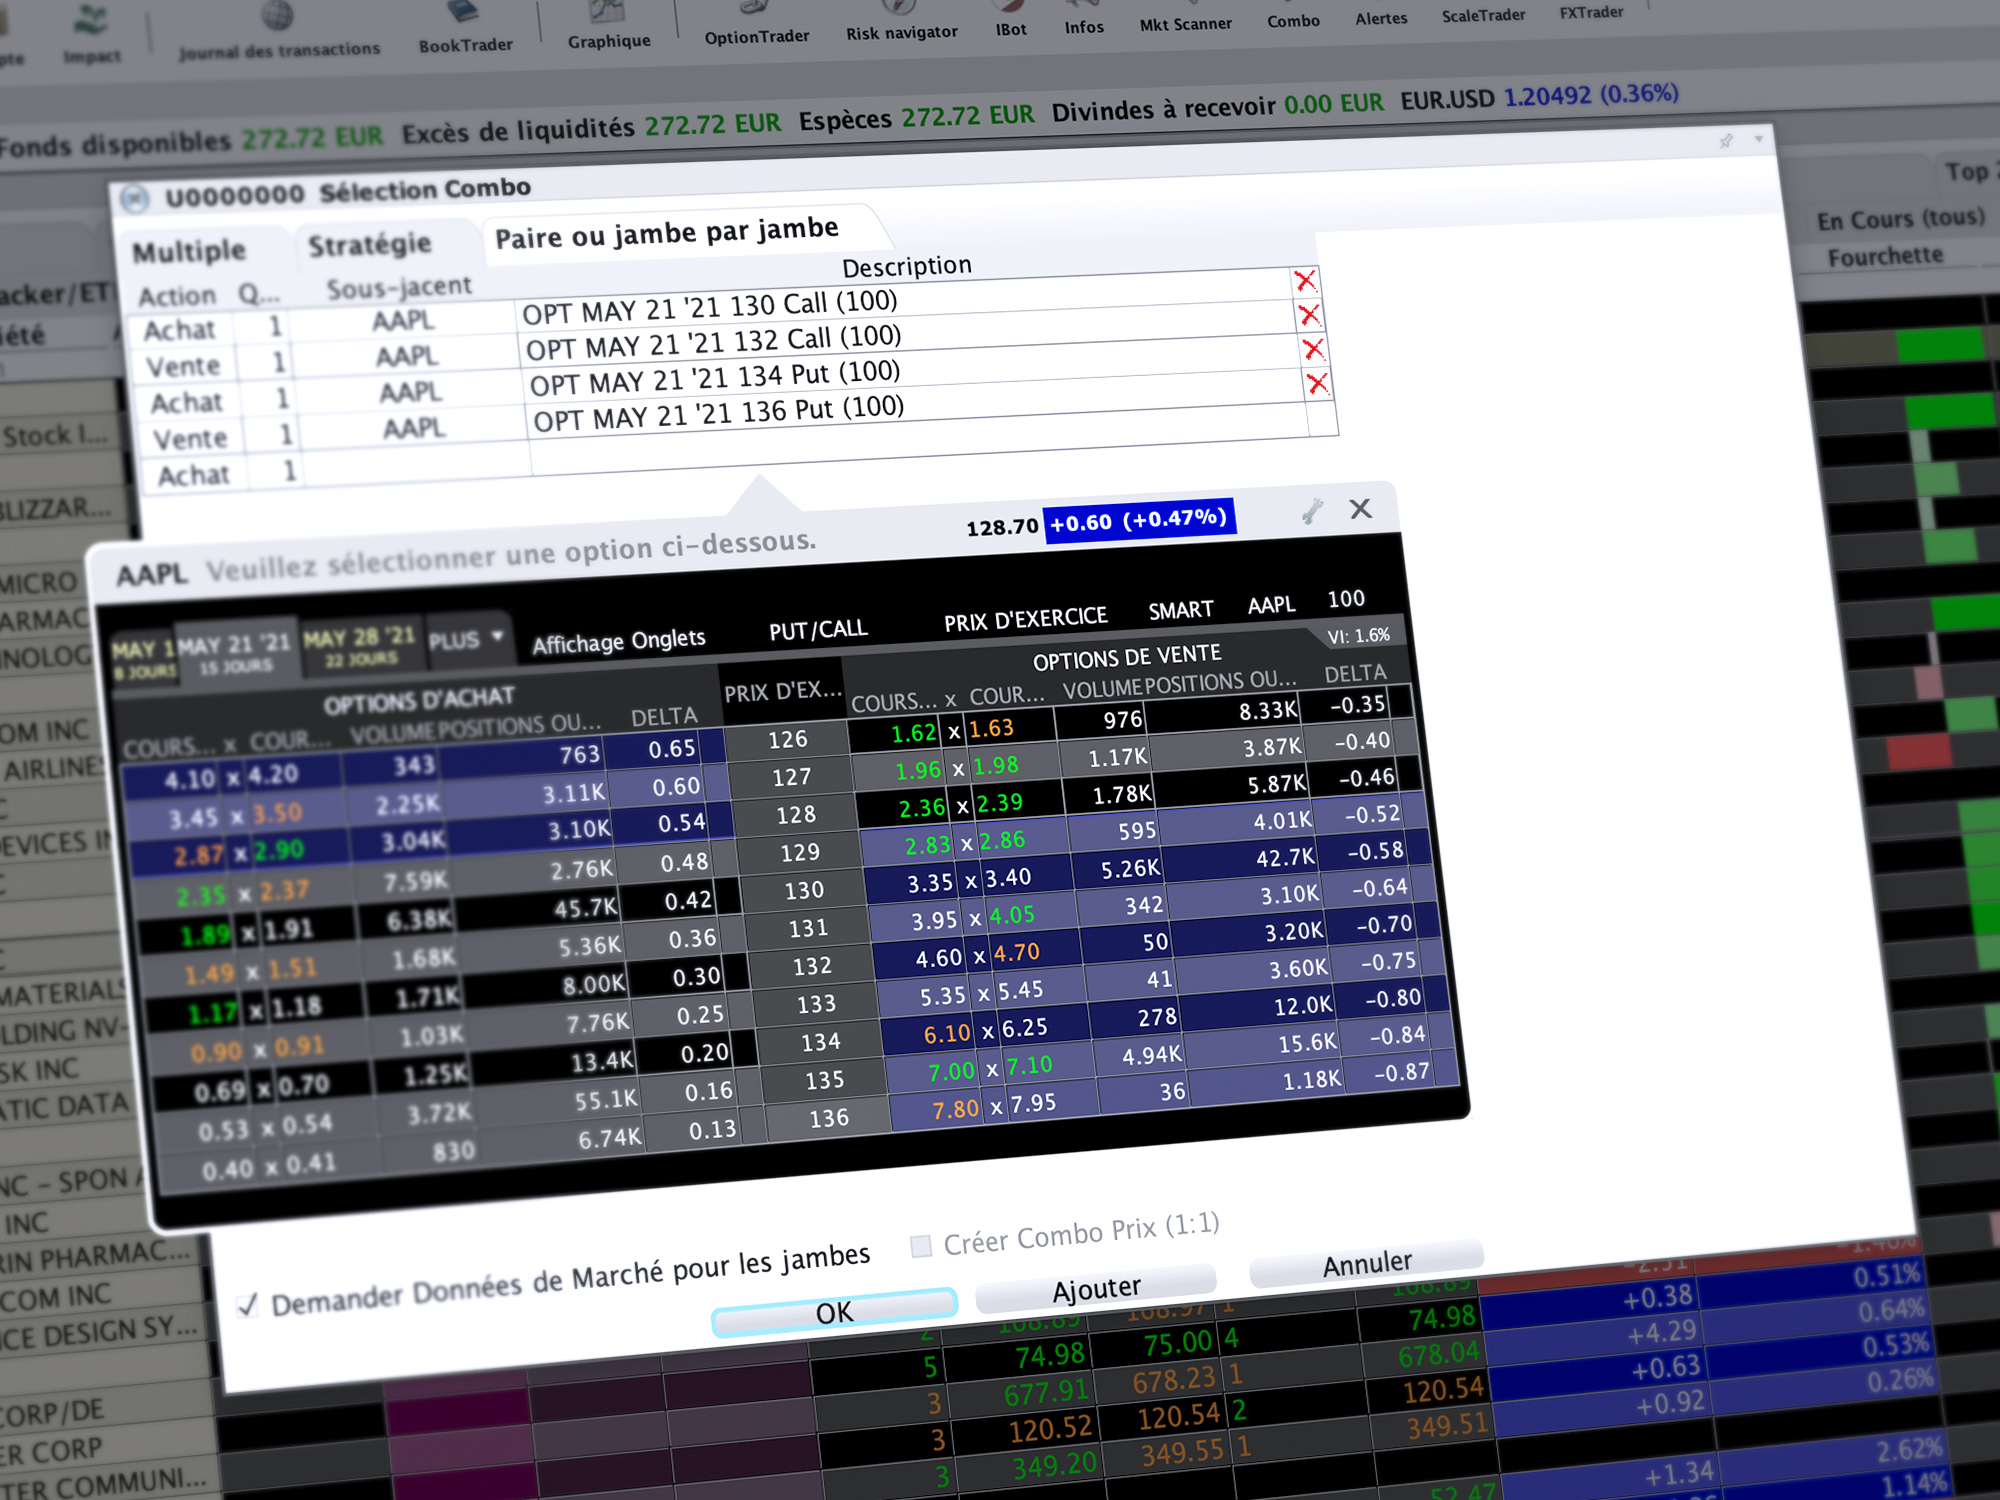The height and width of the screenshot is (1500, 2000).
Task: Select the MAY 28 '21 expiry tab
Action: (360, 647)
